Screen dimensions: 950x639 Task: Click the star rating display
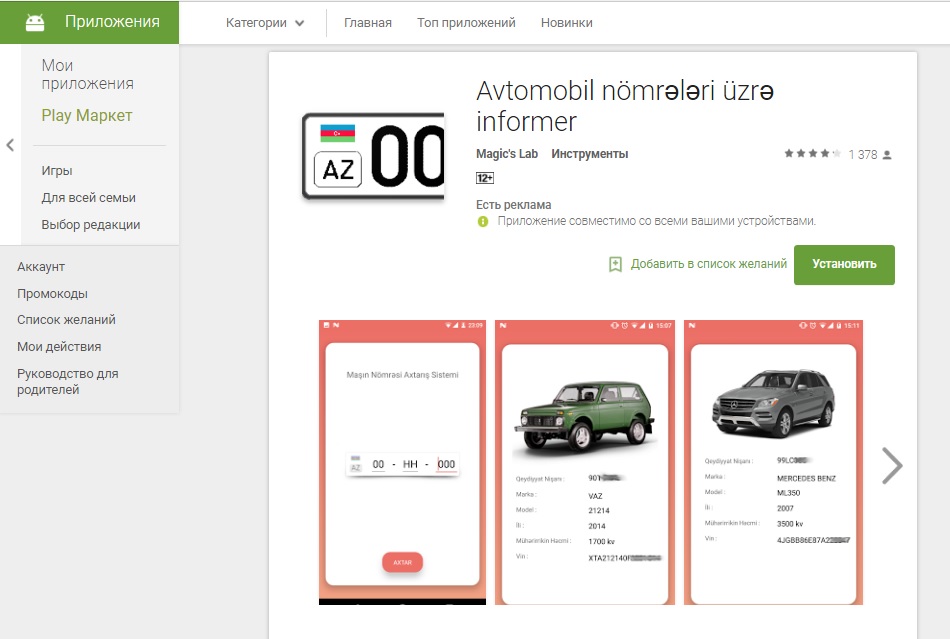(x=812, y=154)
